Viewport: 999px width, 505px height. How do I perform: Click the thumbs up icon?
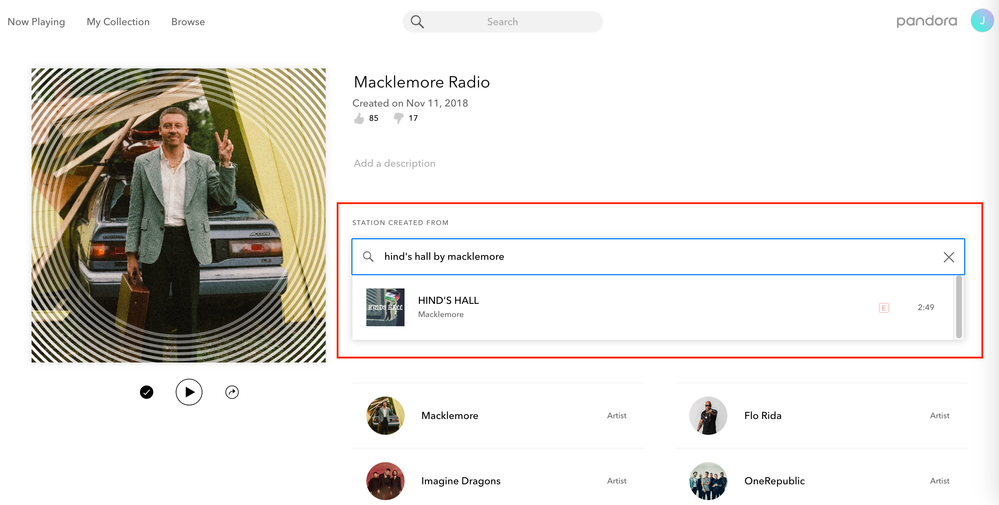(359, 118)
